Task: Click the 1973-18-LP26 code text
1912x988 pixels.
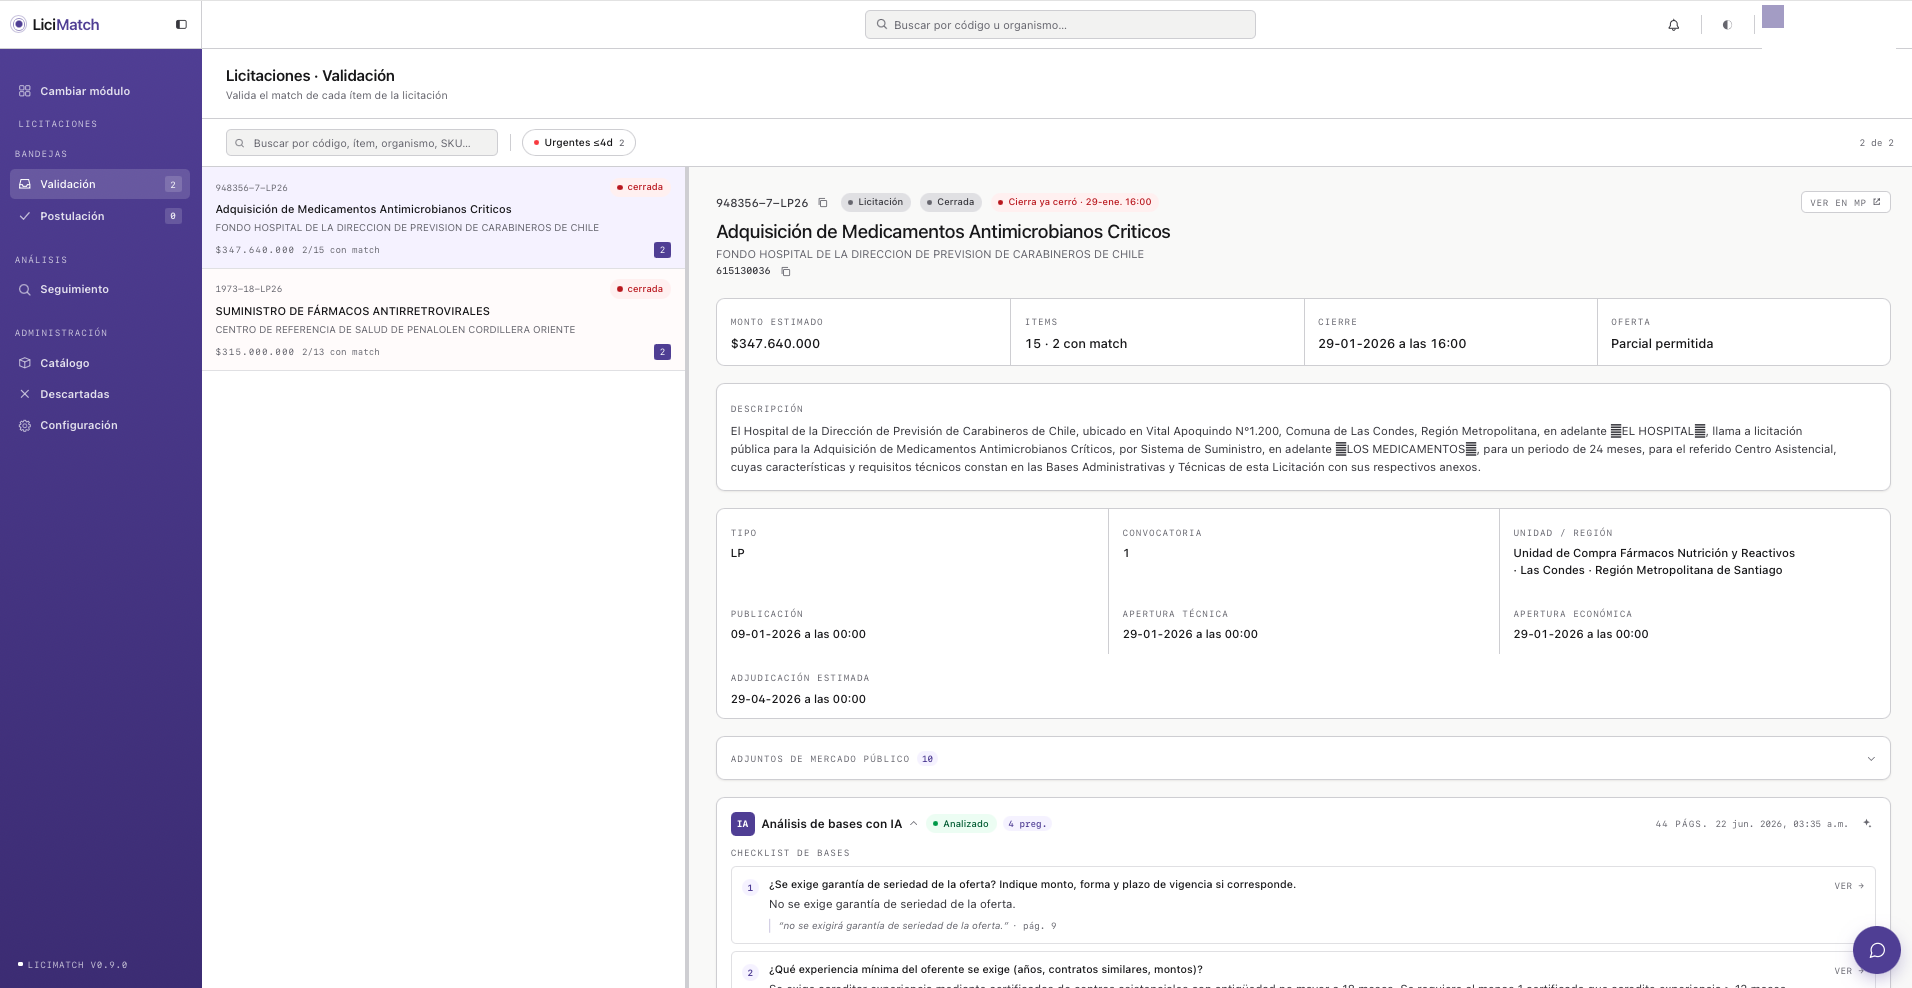Action: [248, 289]
